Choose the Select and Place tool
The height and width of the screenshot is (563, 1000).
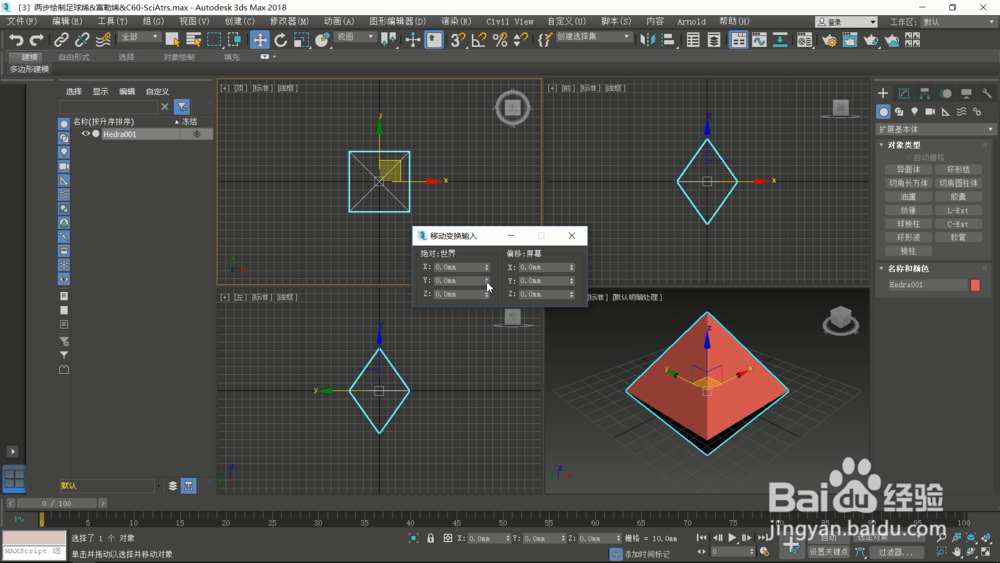pyautogui.click(x=322, y=40)
